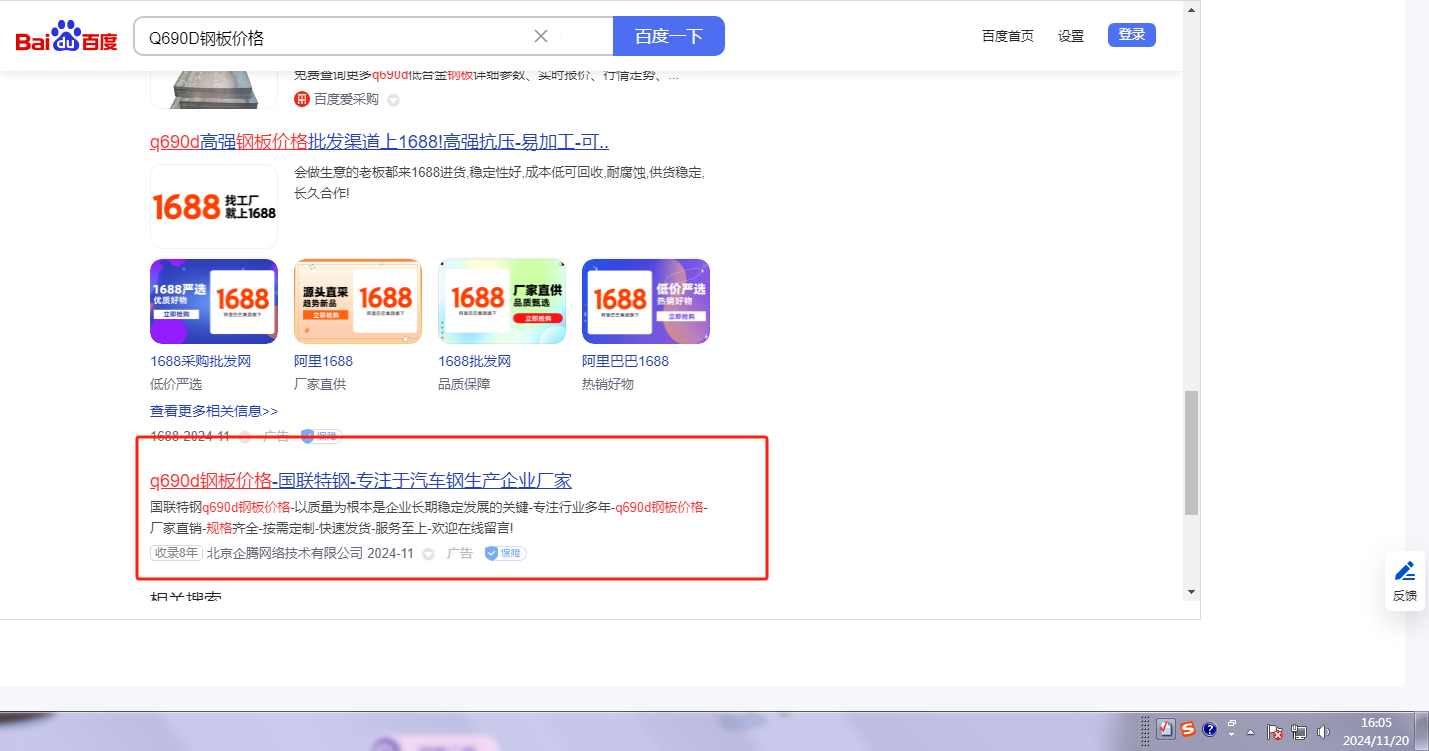Click the Sogou input method tray icon
Image resolution: width=1429 pixels, height=751 pixels.
(x=1188, y=729)
